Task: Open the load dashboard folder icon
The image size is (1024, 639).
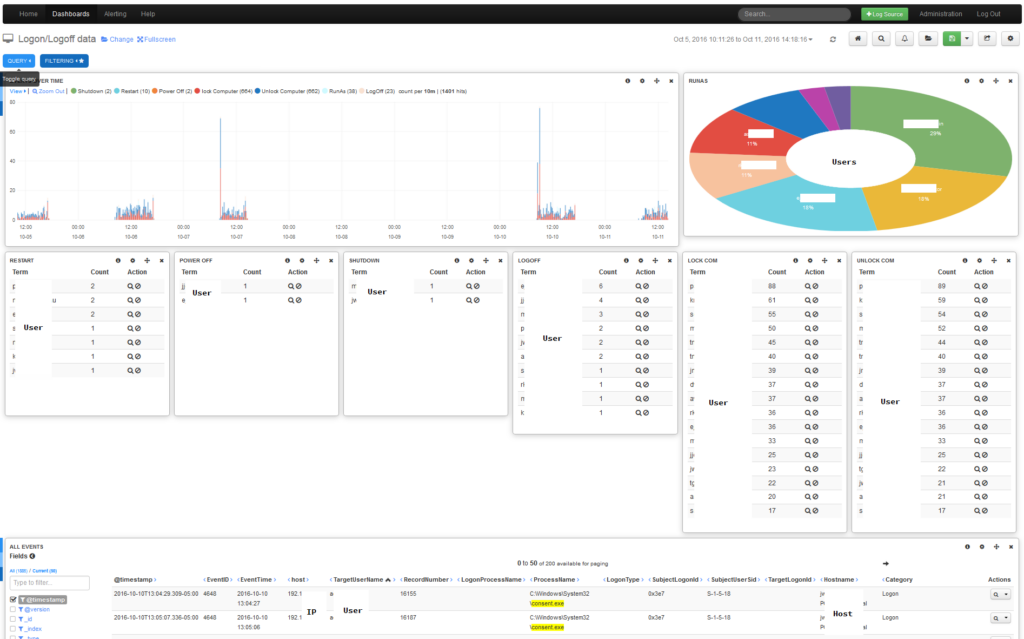Action: click(x=928, y=39)
